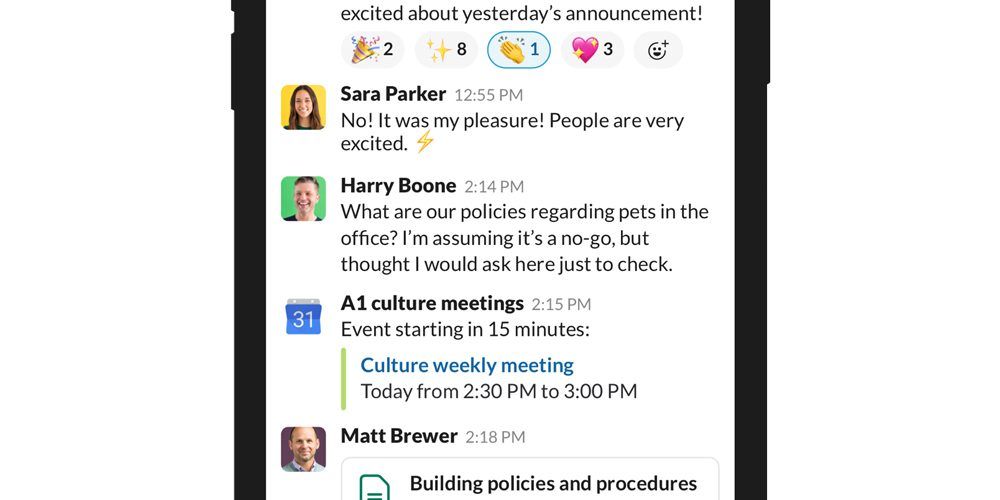Click the 2:14 PM timestamp
Viewport: 1000px width, 500px height.
[x=494, y=187]
